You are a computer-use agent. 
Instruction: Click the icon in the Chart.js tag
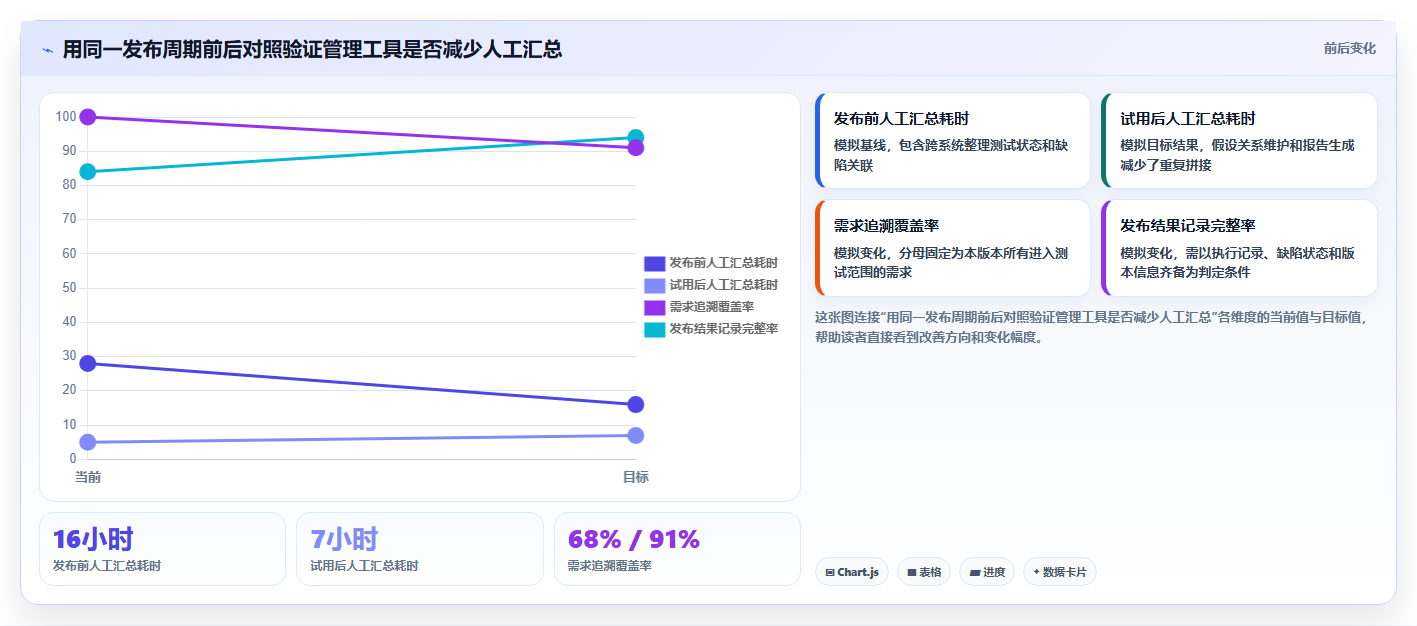830,573
